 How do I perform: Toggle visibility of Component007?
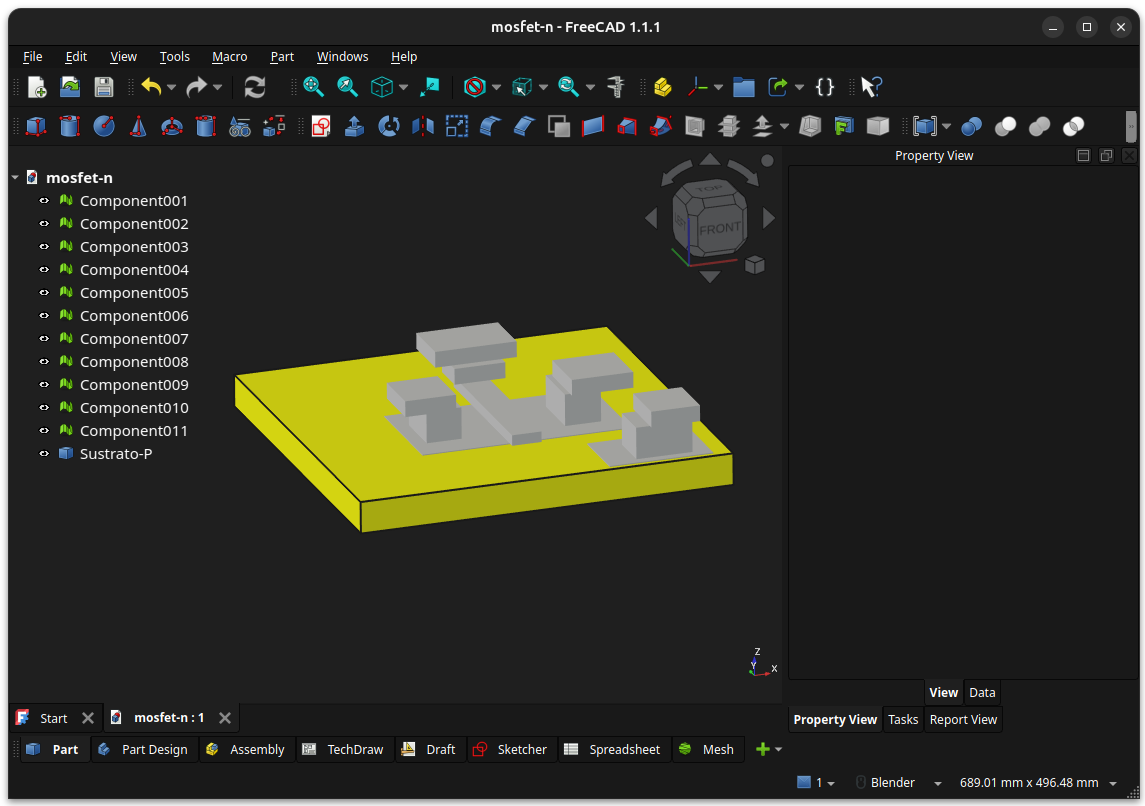[44, 339]
